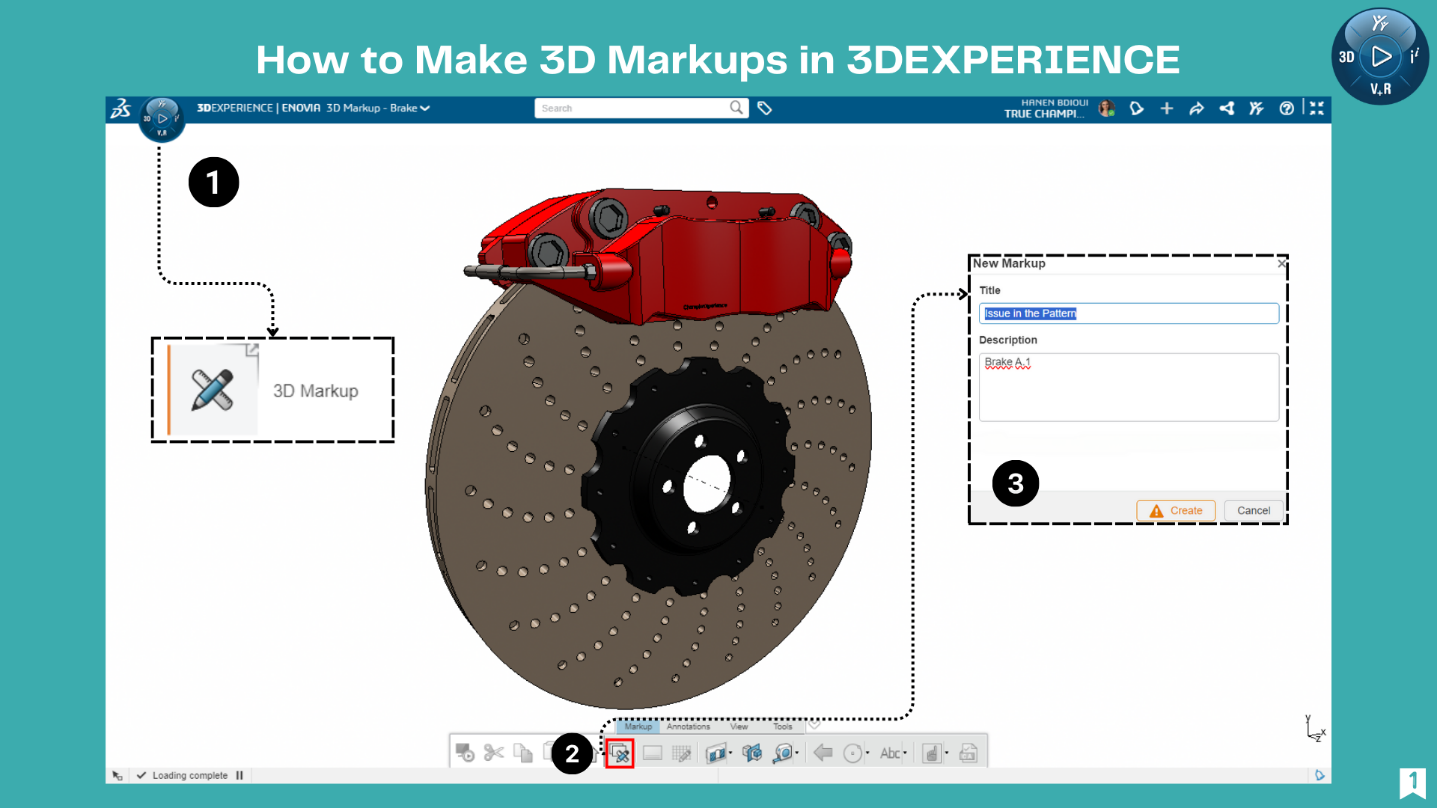This screenshot has width=1437, height=808.
Task: Click the Create button in New Markup
Action: (x=1176, y=510)
